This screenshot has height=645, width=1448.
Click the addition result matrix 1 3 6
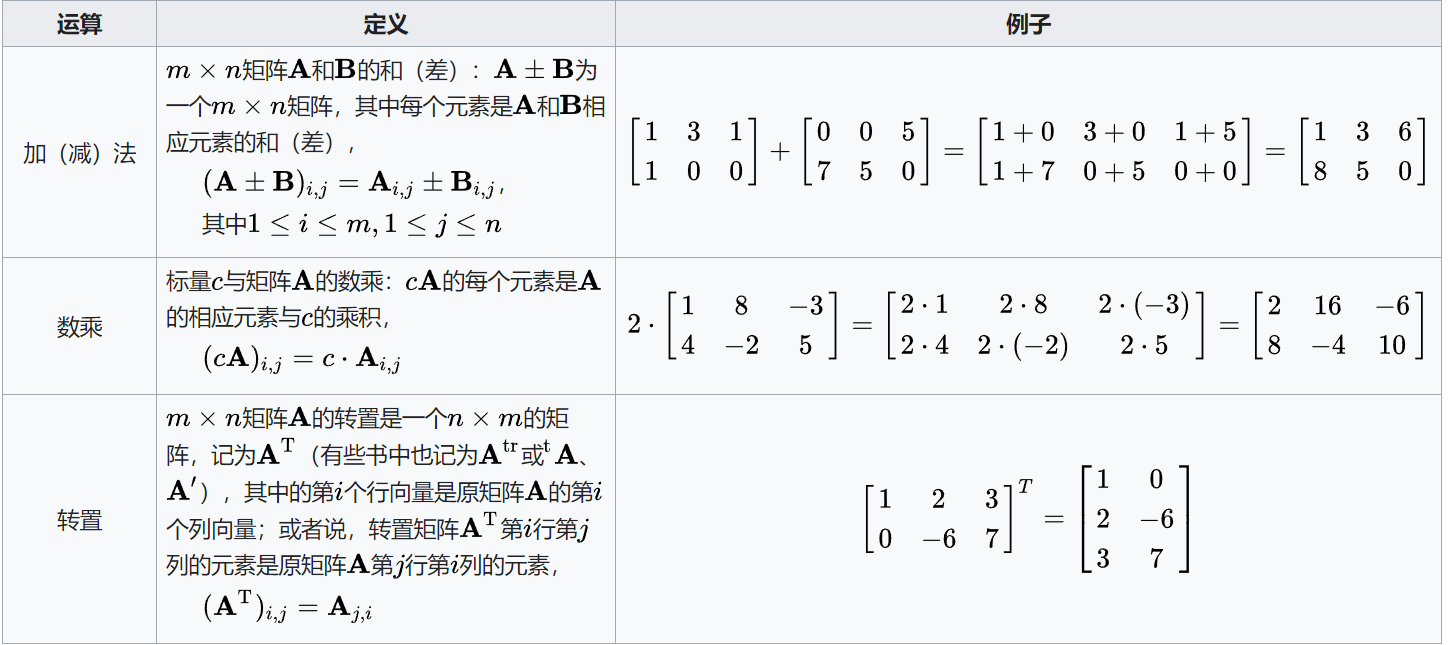click(x=1362, y=151)
